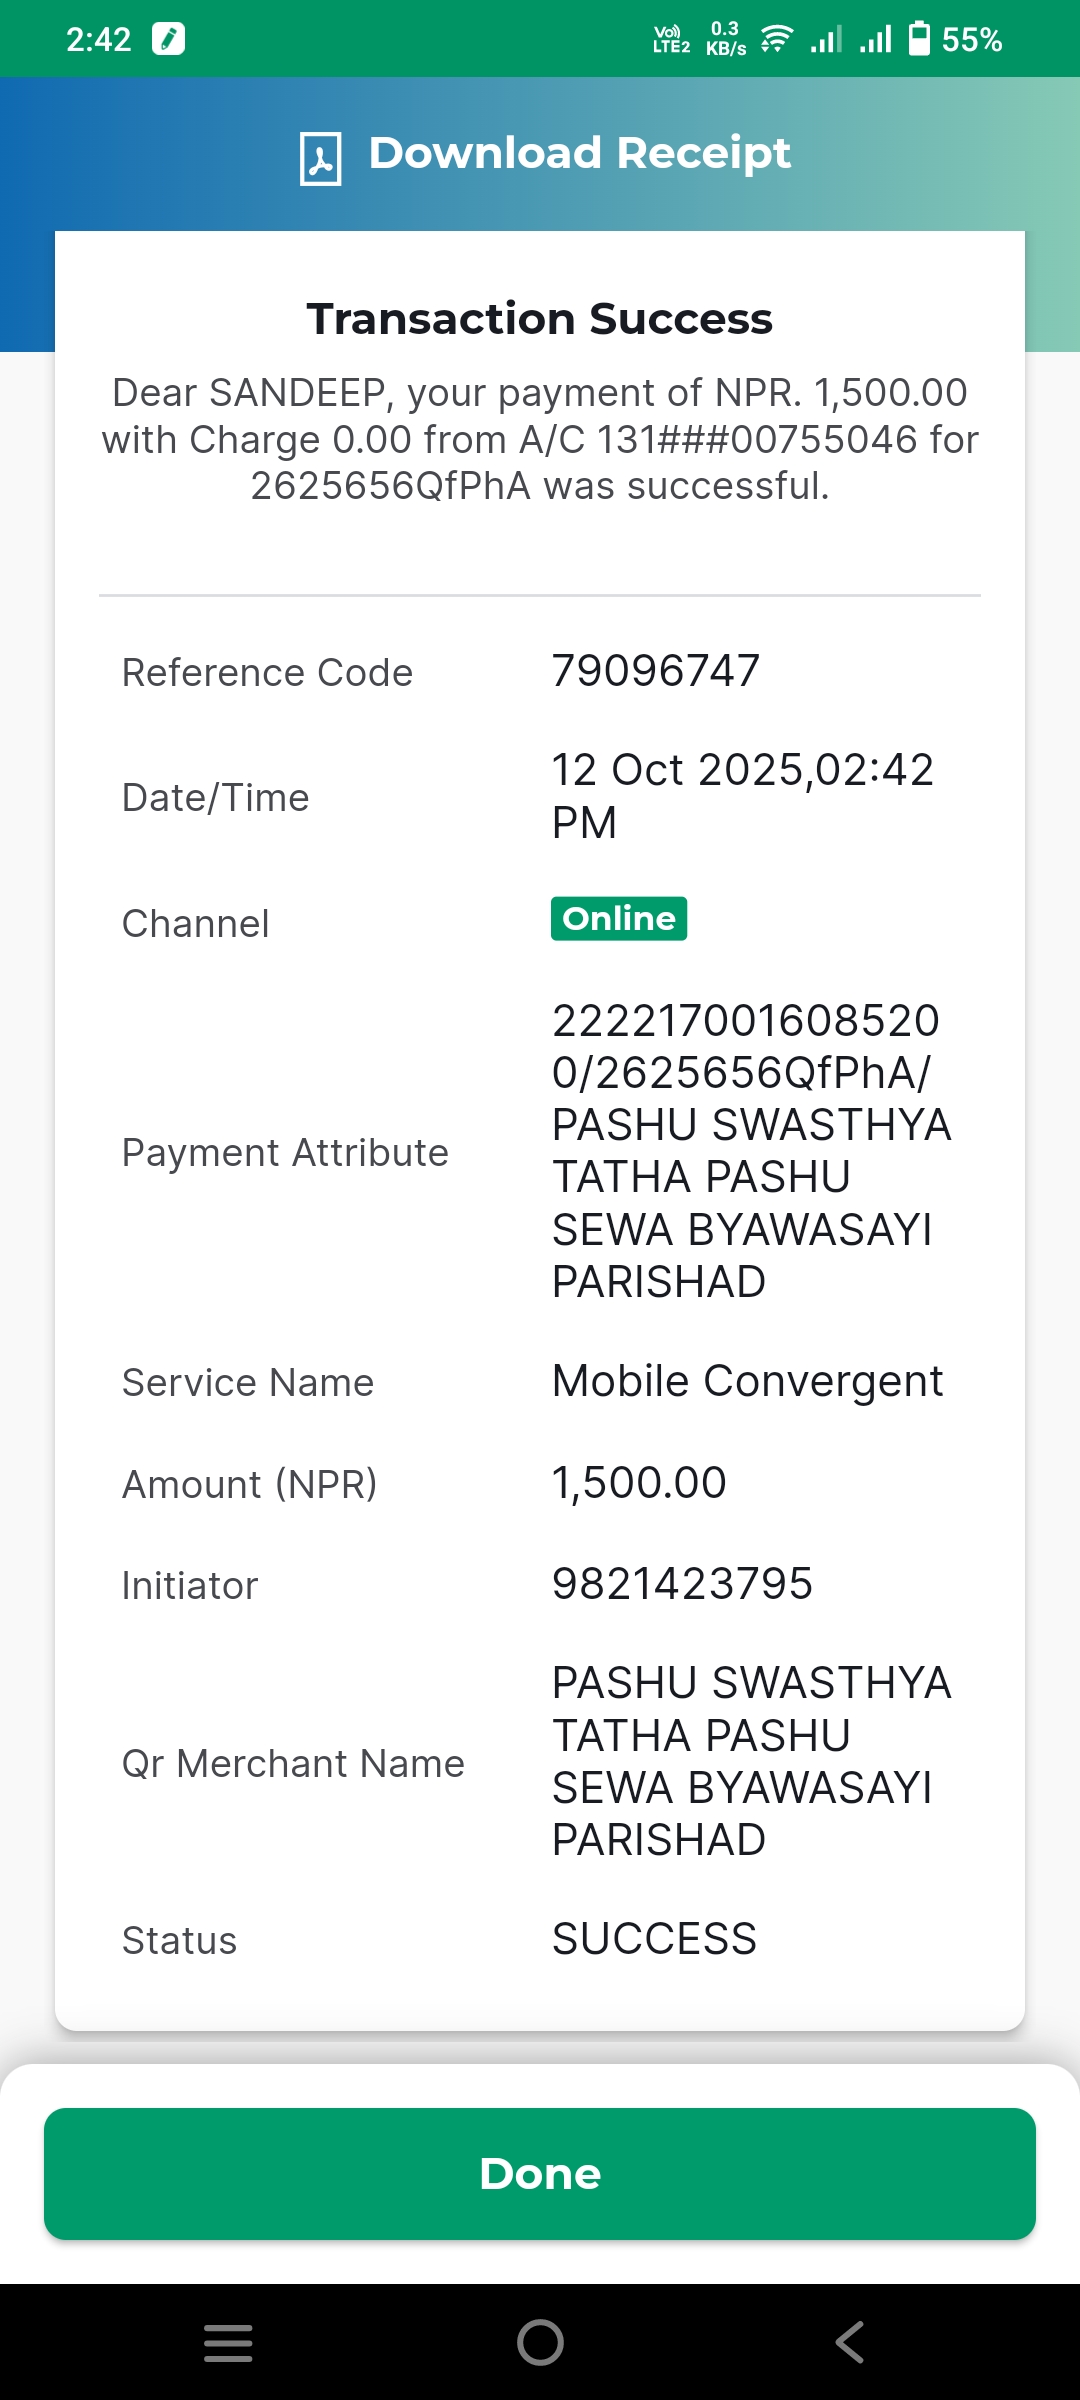The width and height of the screenshot is (1080, 2400).
Task: Tap the VoLTE2 indicator icon
Action: [671, 39]
